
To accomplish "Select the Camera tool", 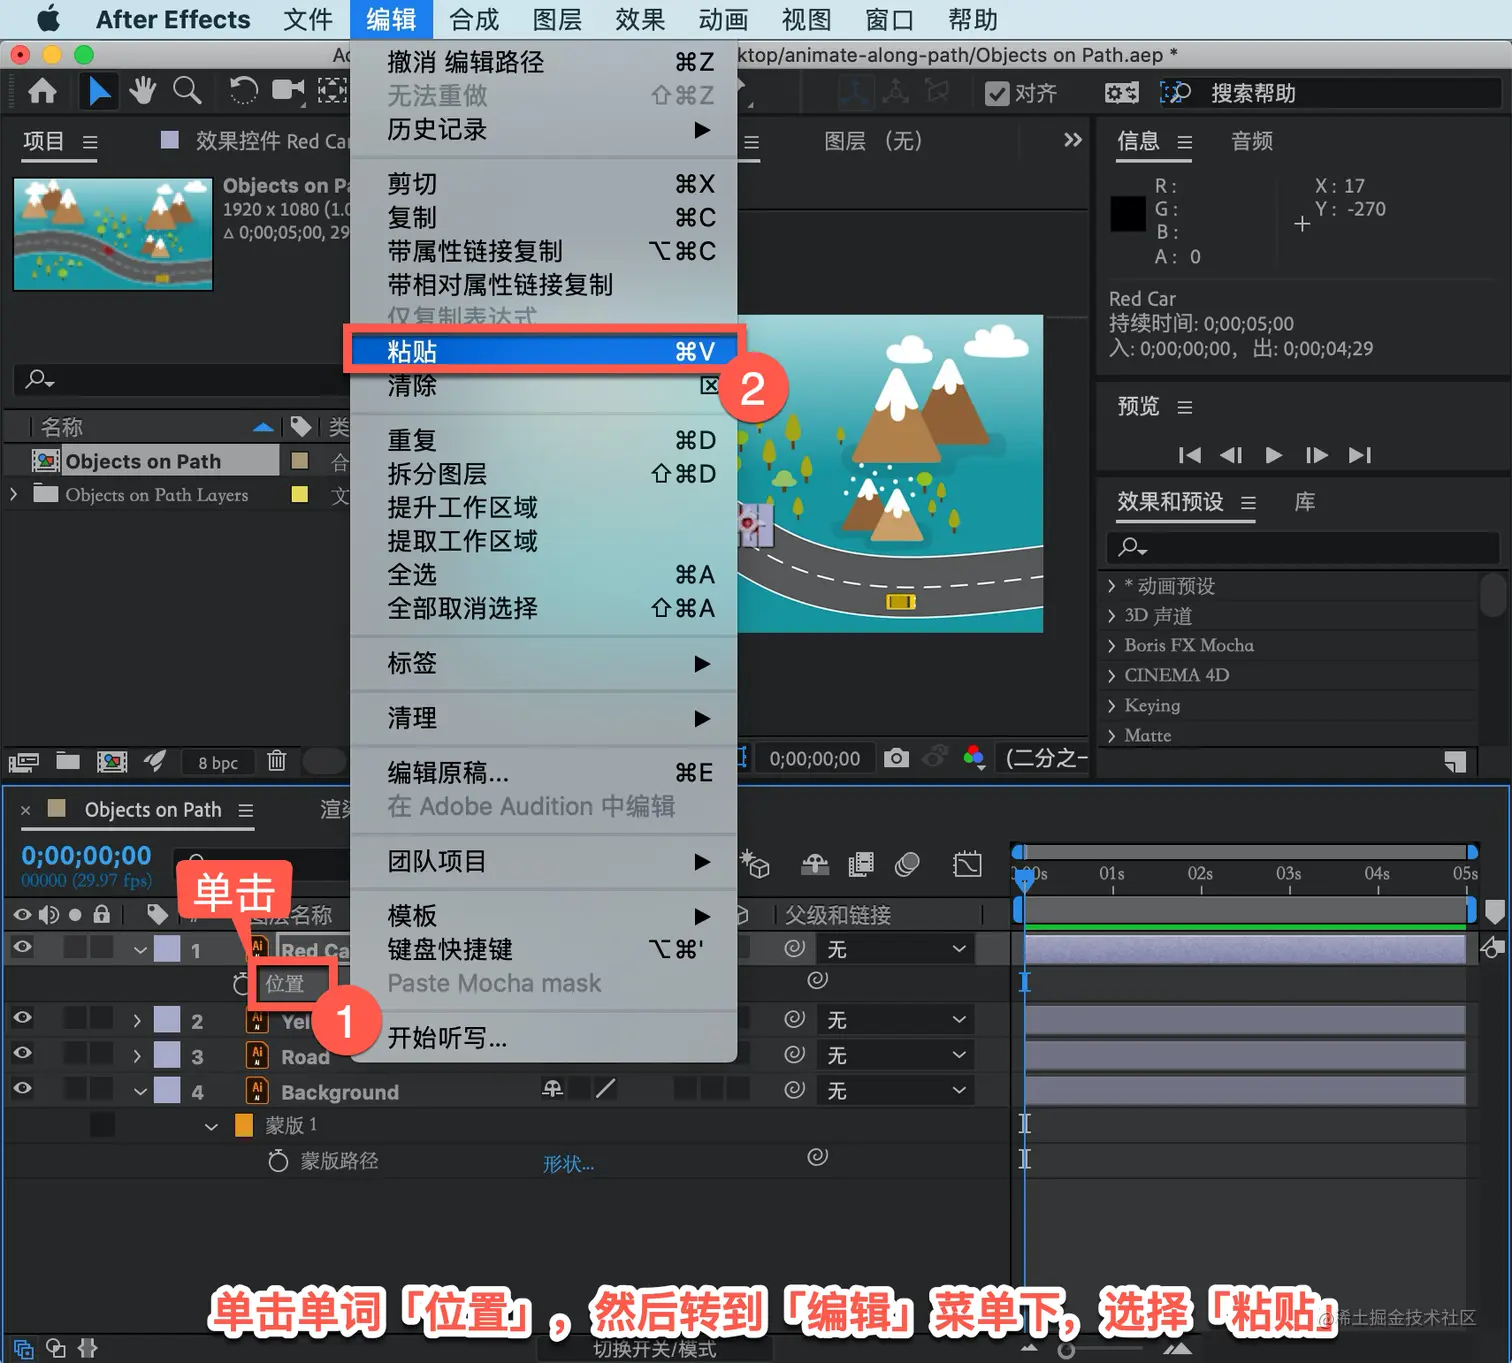I will (x=289, y=91).
